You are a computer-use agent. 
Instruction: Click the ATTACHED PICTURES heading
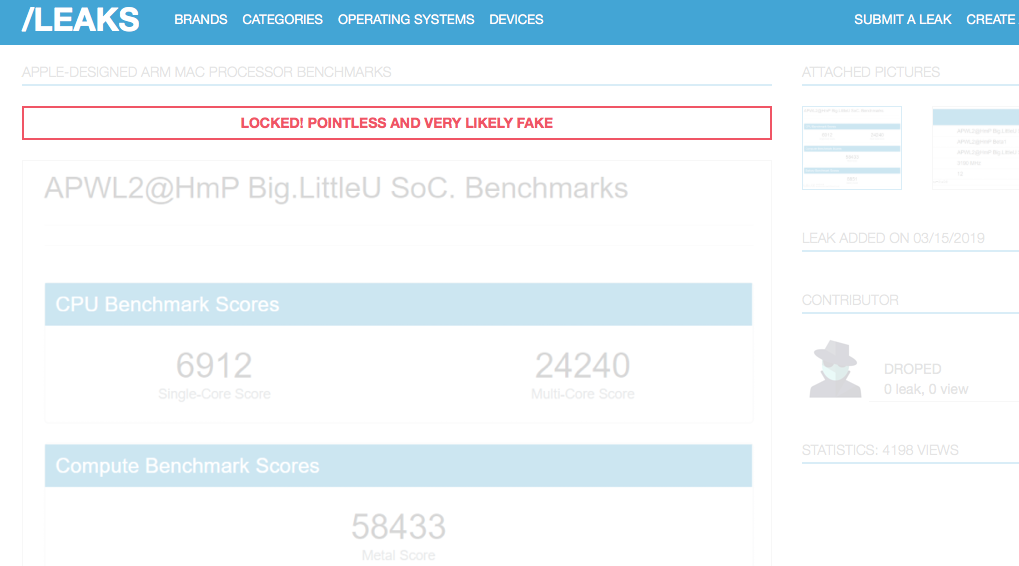(871, 72)
